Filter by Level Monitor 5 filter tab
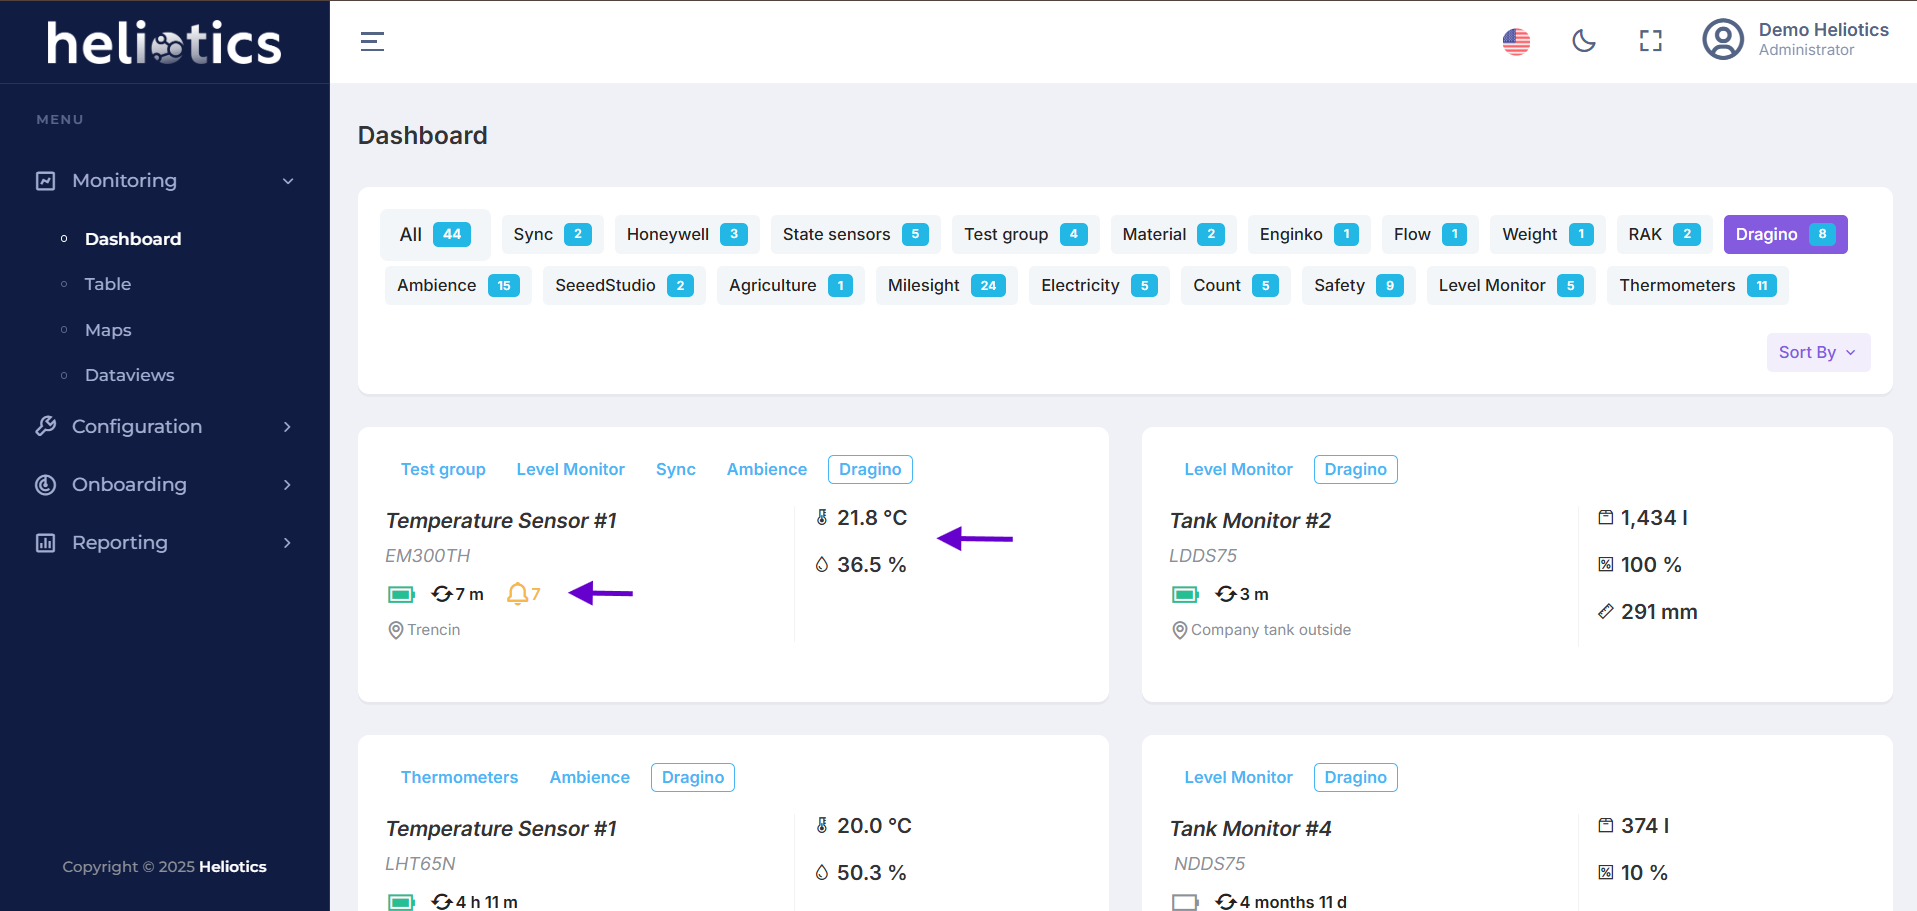This screenshot has width=1917, height=911. coord(1511,285)
